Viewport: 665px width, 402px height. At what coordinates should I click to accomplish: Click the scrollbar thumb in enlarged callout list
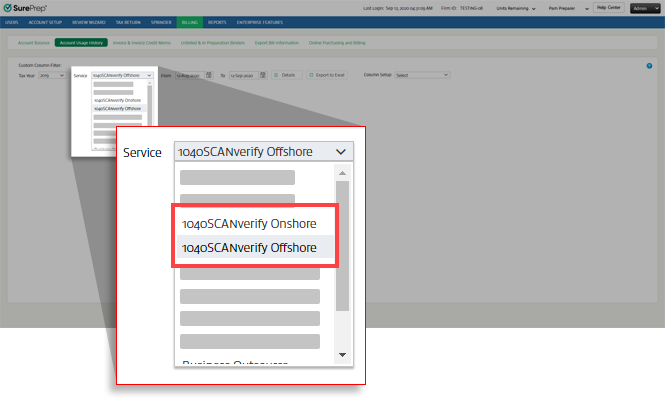[x=342, y=246]
